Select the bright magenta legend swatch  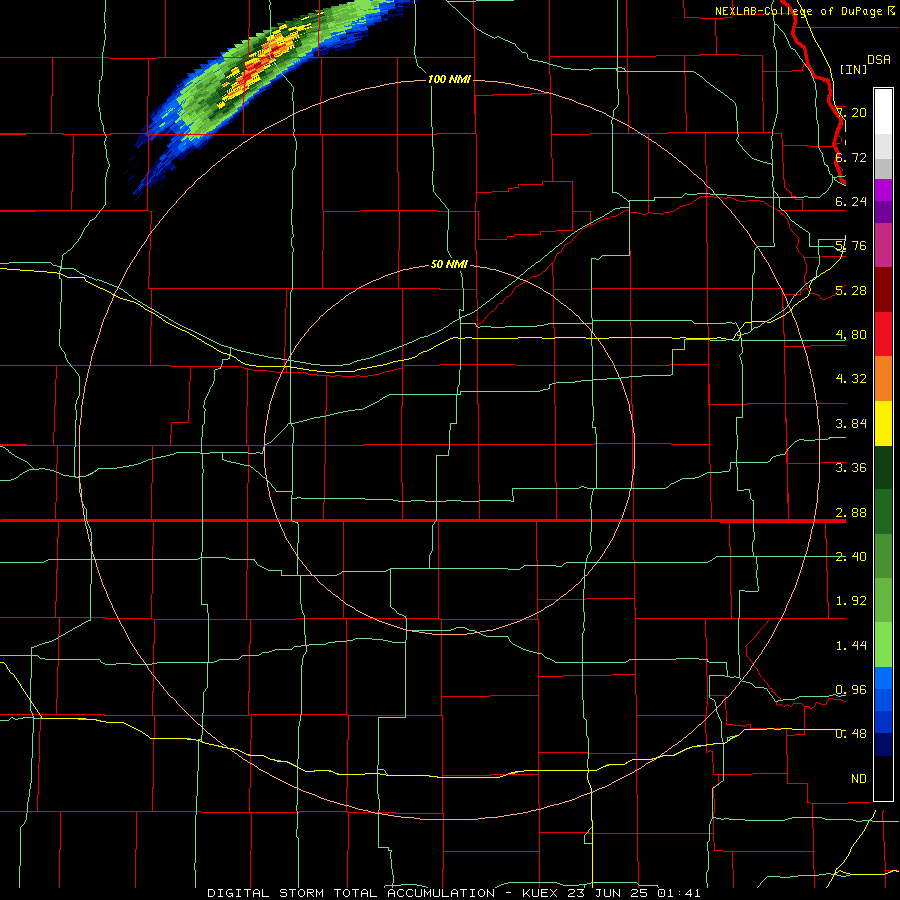click(883, 190)
